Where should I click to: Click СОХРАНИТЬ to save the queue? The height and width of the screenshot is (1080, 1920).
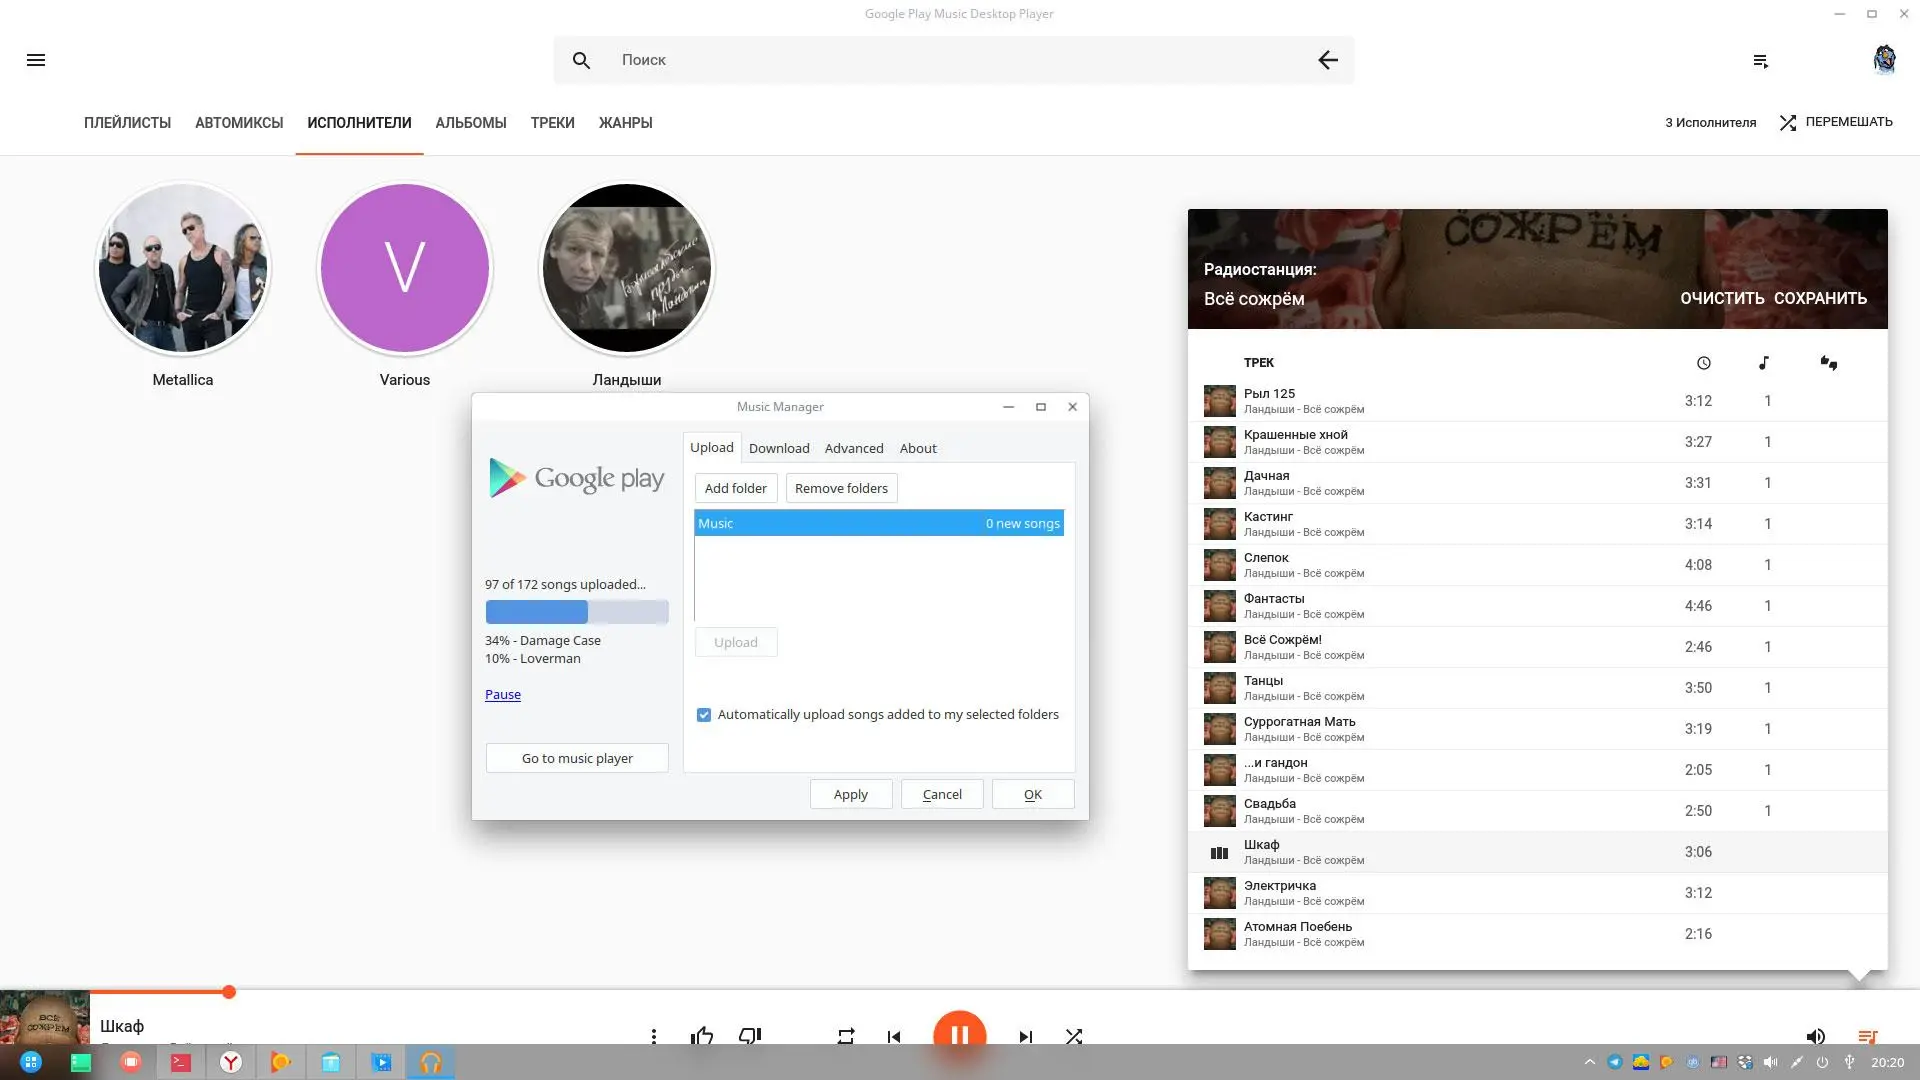pyautogui.click(x=1820, y=298)
